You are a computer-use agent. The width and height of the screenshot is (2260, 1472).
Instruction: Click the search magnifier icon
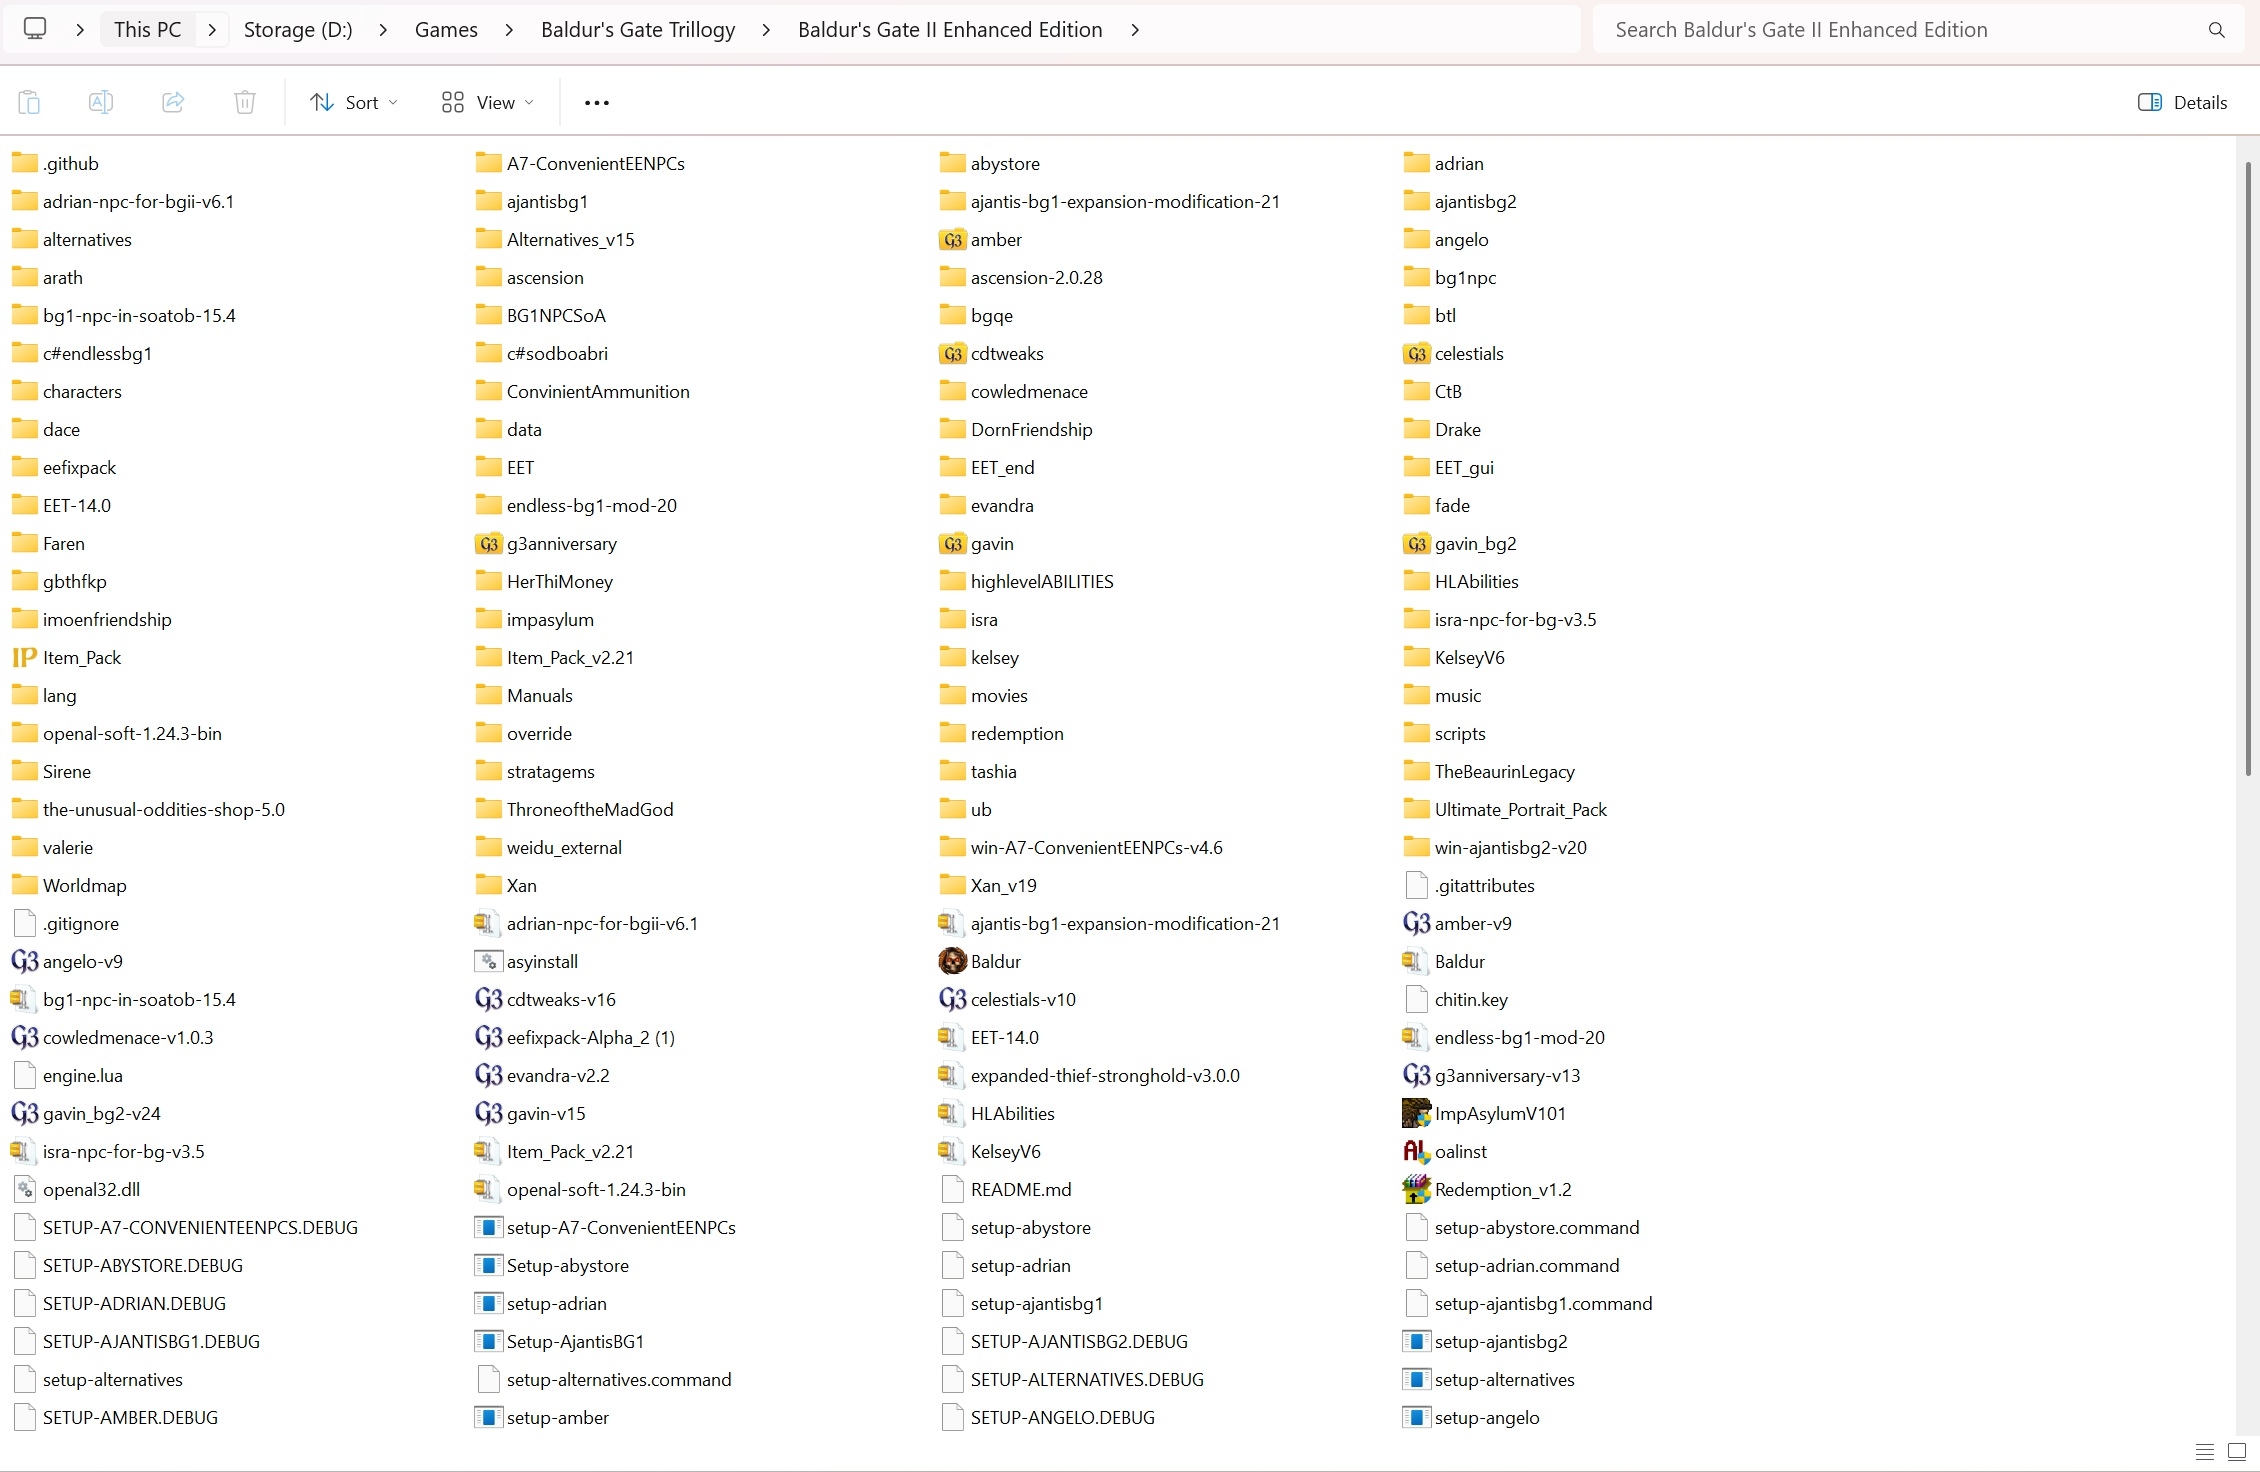click(x=2216, y=30)
